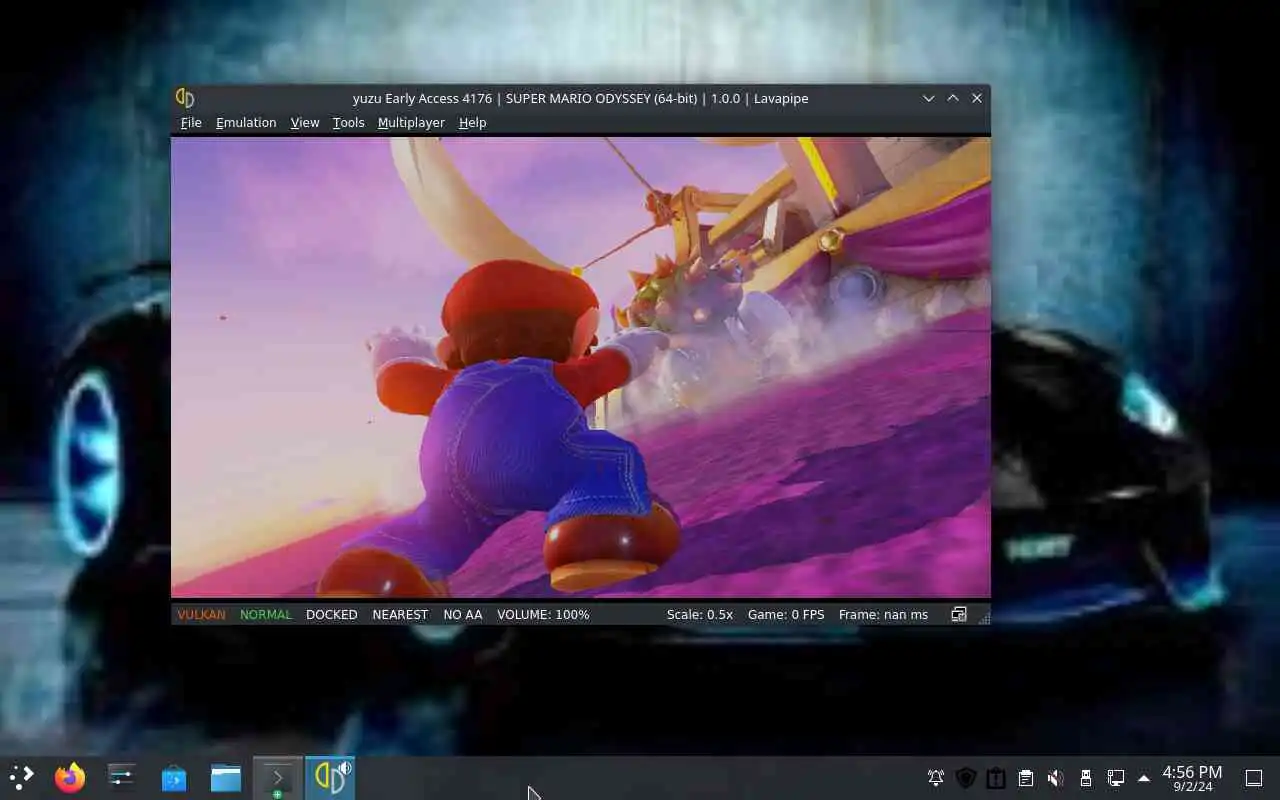Click the Frame: nan ms status label
The height and width of the screenshot is (800, 1280).
(x=883, y=614)
